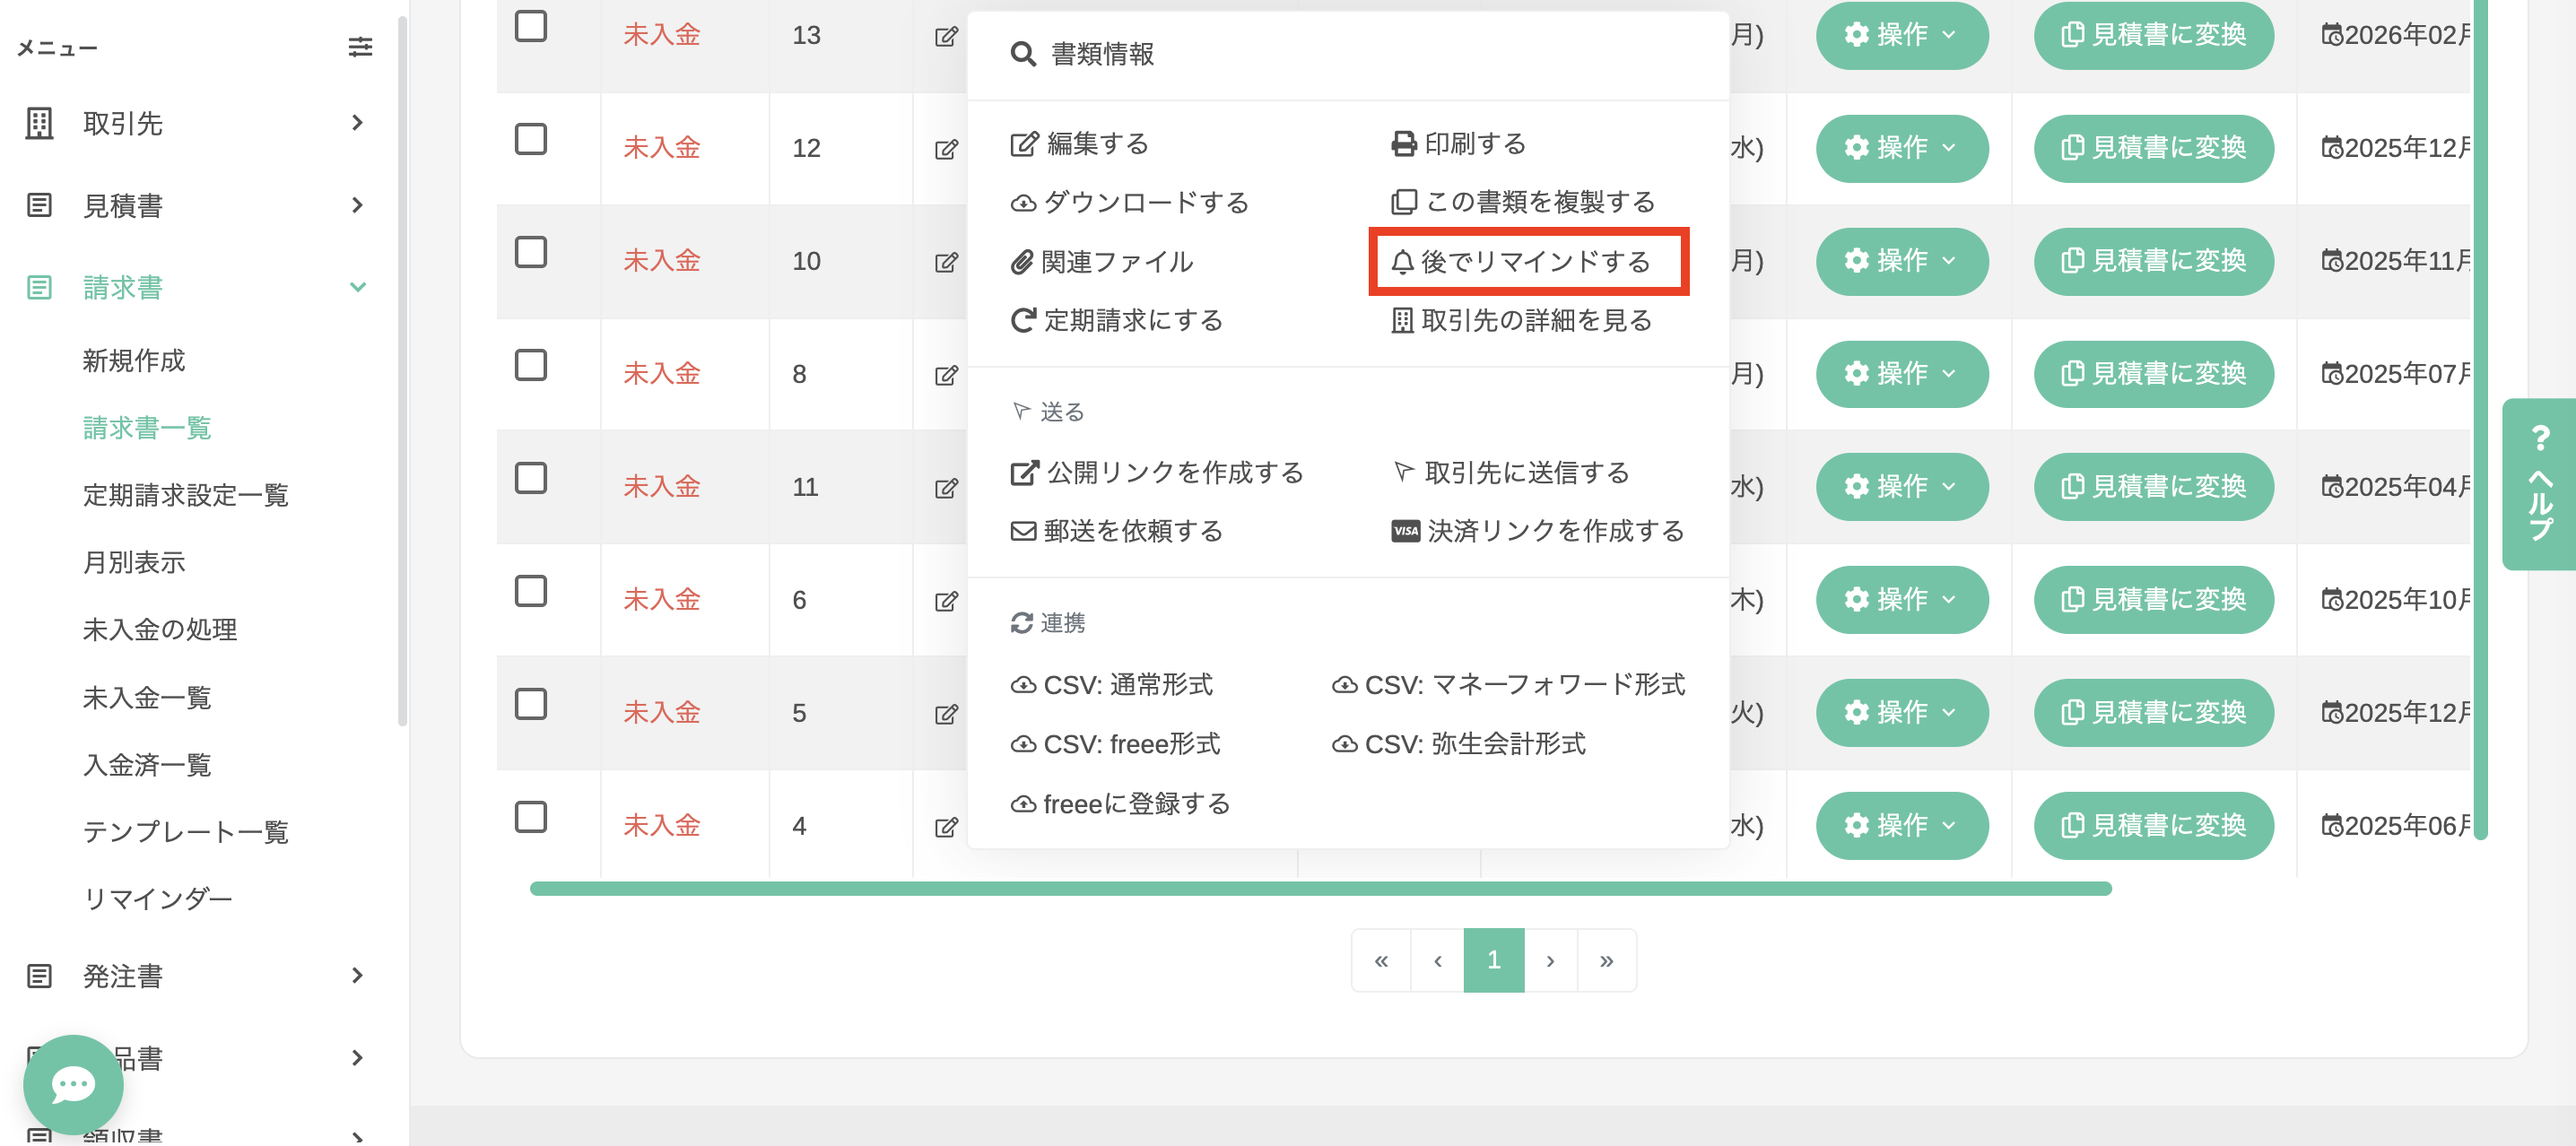Click the edit pencil icon in row 11
Viewport: 2576px width, 1146px height.
point(945,489)
